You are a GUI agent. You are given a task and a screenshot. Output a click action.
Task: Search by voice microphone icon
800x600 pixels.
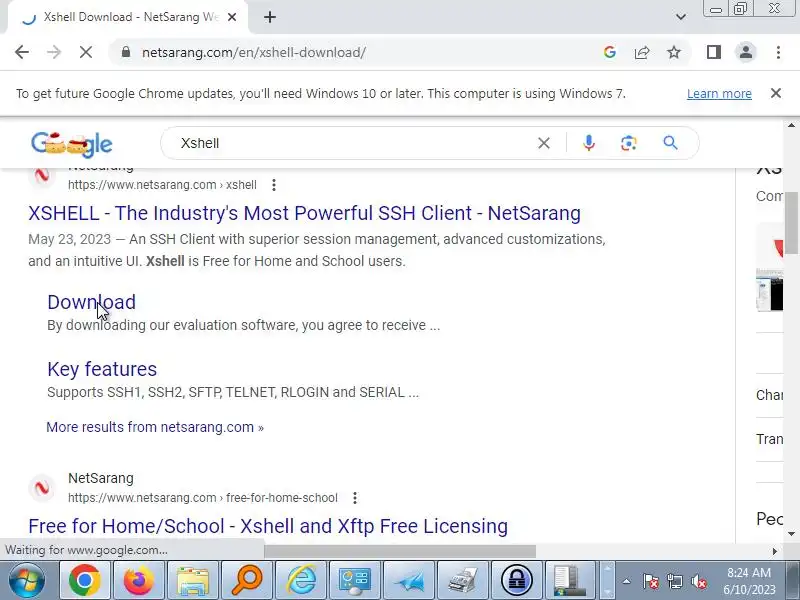tap(589, 143)
